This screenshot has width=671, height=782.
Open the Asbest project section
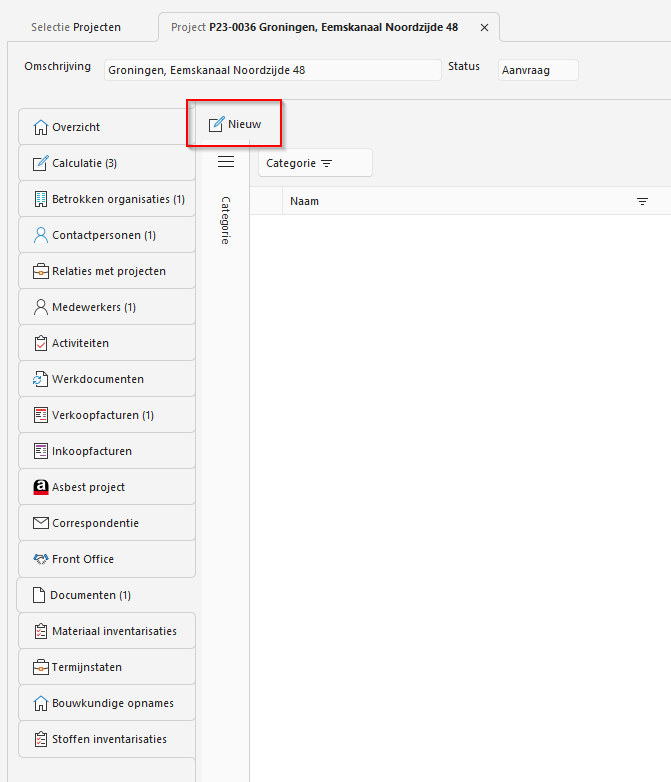click(x=107, y=487)
